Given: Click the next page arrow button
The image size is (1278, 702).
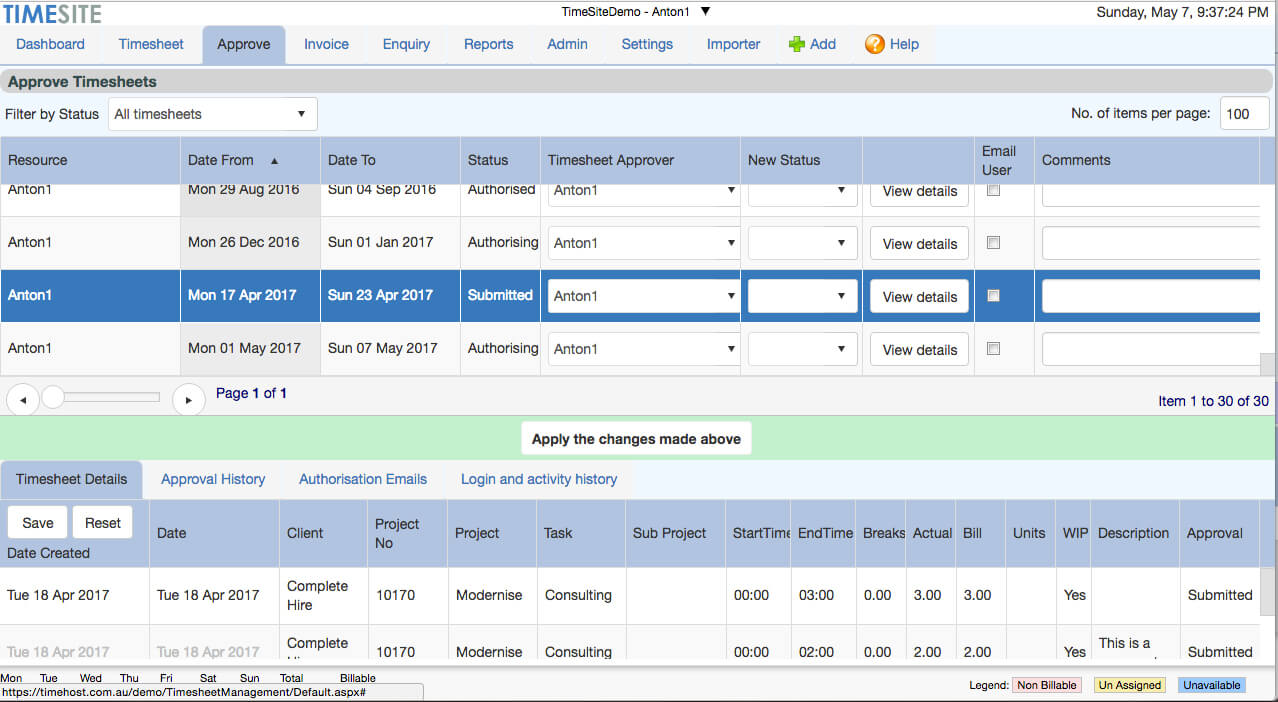Looking at the screenshot, I should pos(188,400).
